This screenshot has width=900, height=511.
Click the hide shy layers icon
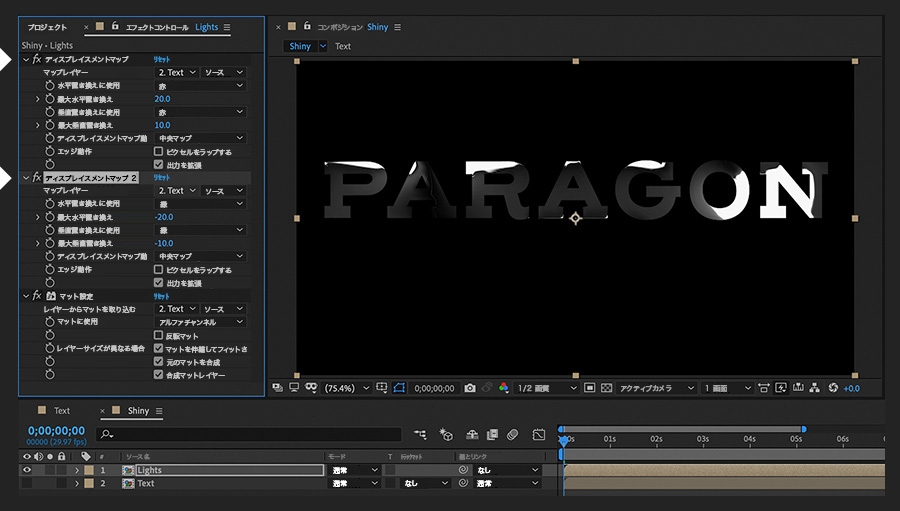(472, 435)
